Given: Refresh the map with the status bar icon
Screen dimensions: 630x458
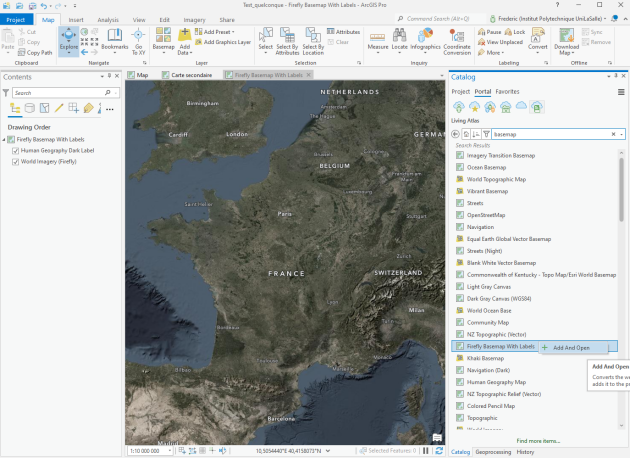Looking at the screenshot, I should (439, 451).
